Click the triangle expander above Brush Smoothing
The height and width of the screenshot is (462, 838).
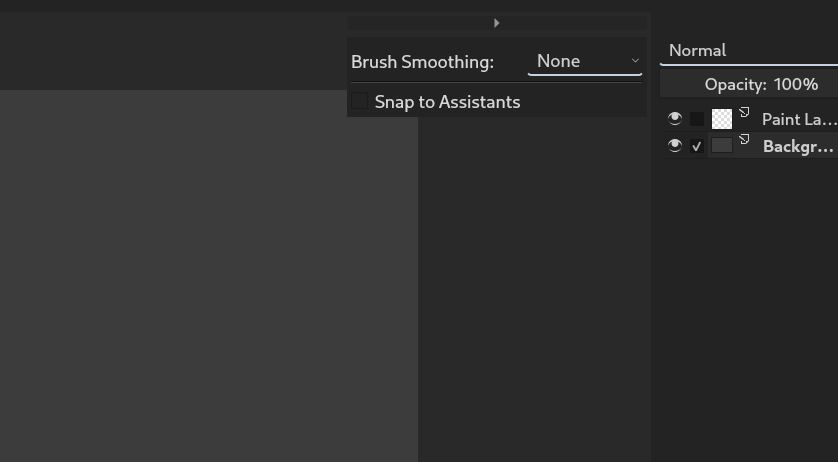tap(496, 23)
